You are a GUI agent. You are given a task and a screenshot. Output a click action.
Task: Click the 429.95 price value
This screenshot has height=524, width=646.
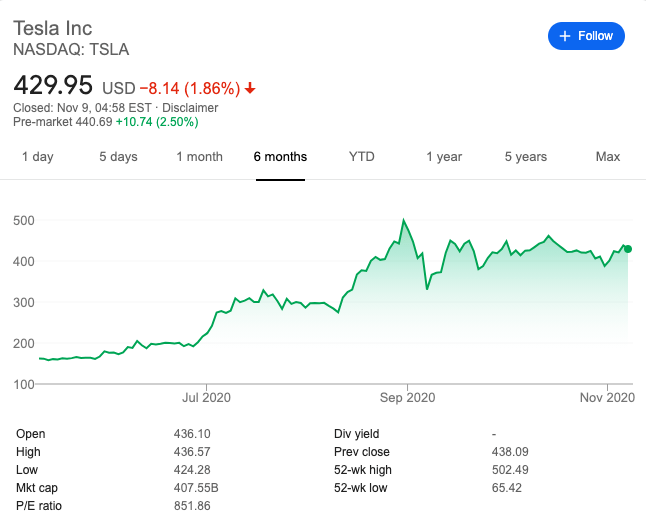click(x=53, y=85)
